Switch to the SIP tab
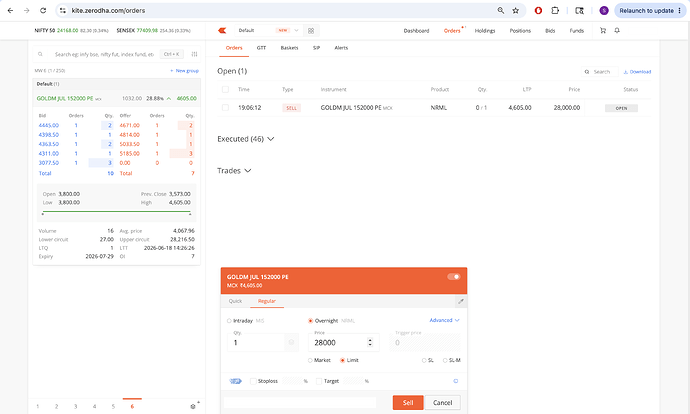The height and width of the screenshot is (414, 690). 316,48
